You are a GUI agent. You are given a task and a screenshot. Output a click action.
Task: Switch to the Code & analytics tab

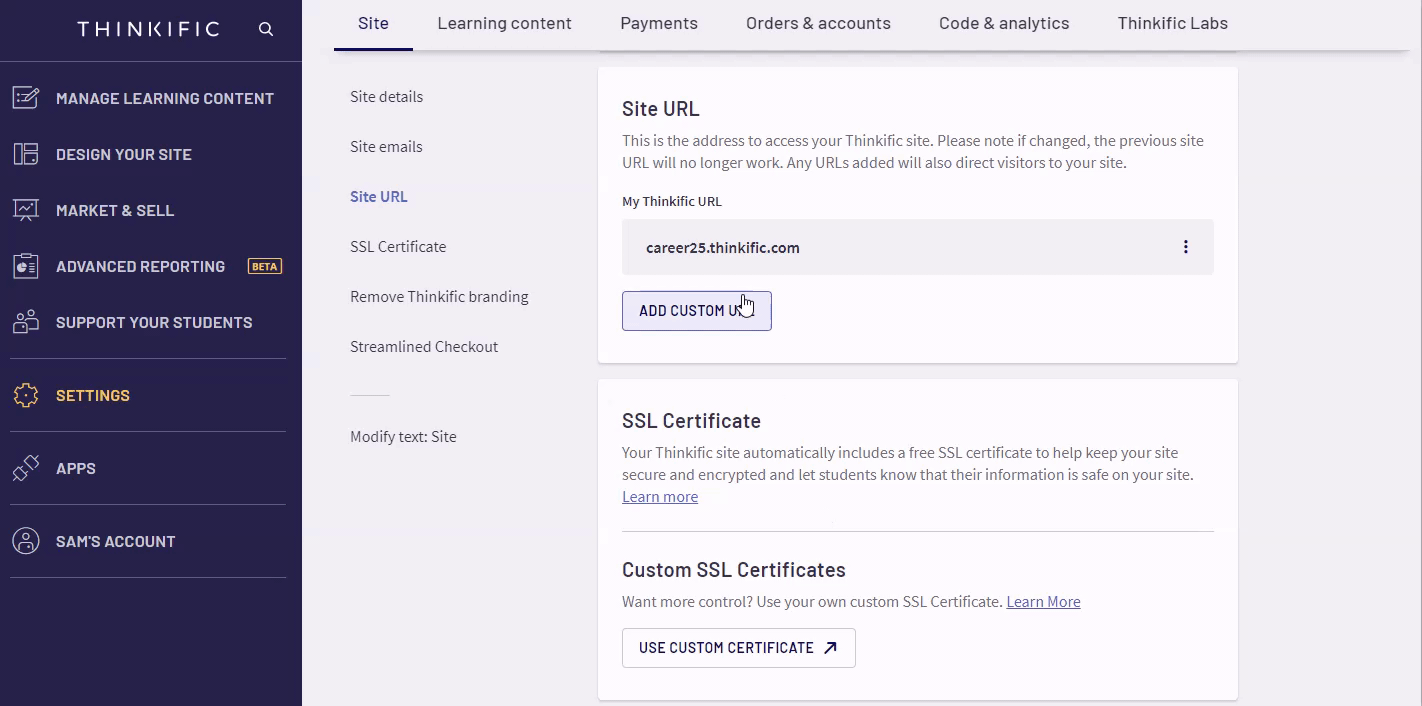coord(1004,23)
